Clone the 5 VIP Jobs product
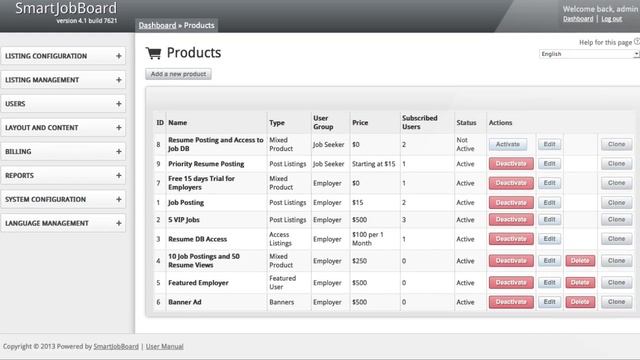Image resolution: width=640 pixels, height=360 pixels. click(x=616, y=220)
